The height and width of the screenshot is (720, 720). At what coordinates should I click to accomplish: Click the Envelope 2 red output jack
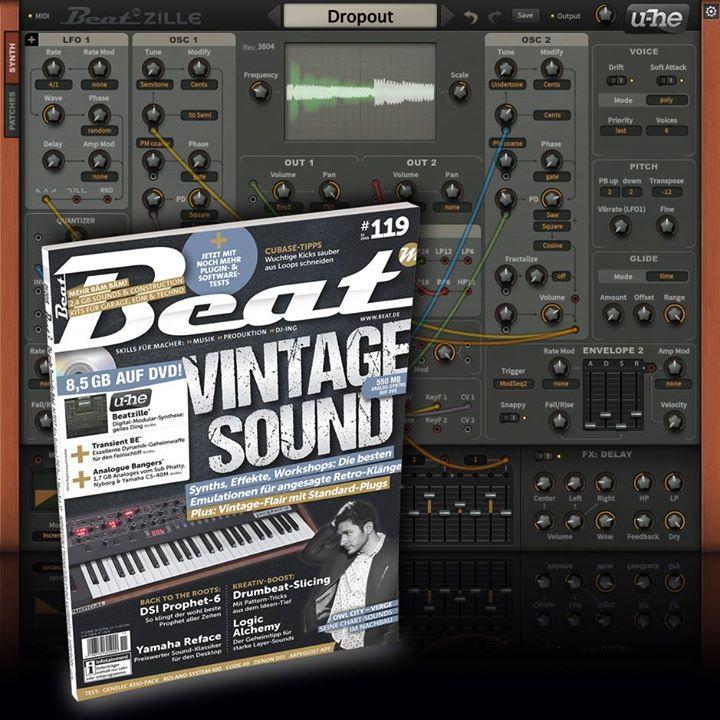point(651,367)
